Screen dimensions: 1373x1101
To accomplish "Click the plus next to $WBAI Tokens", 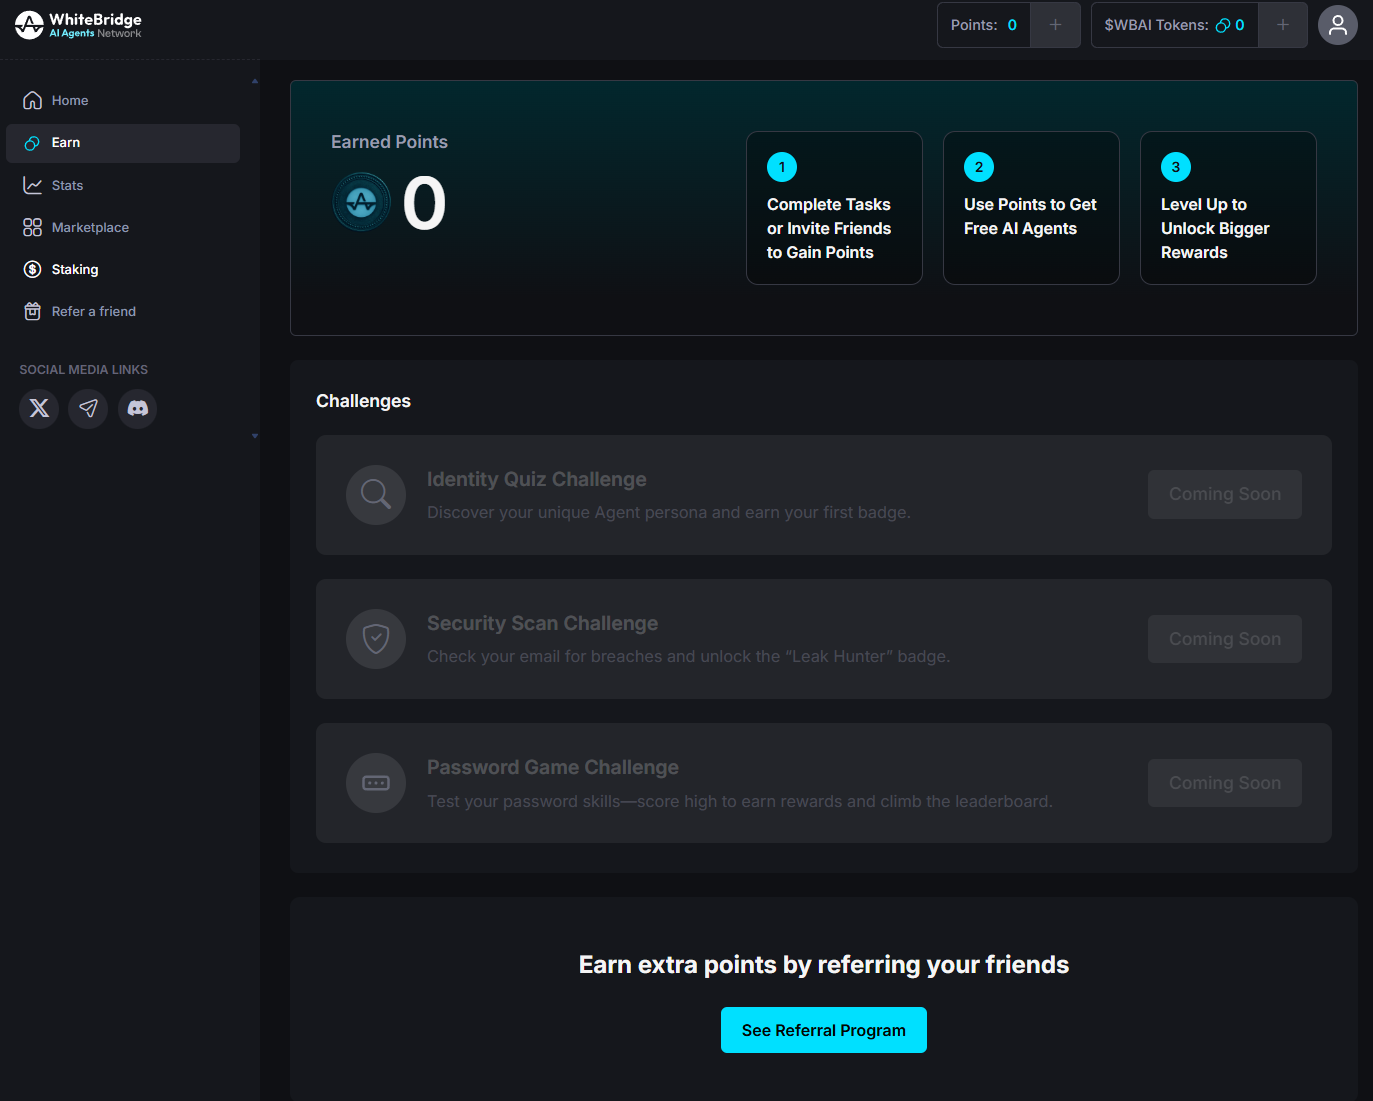I will [x=1283, y=24].
